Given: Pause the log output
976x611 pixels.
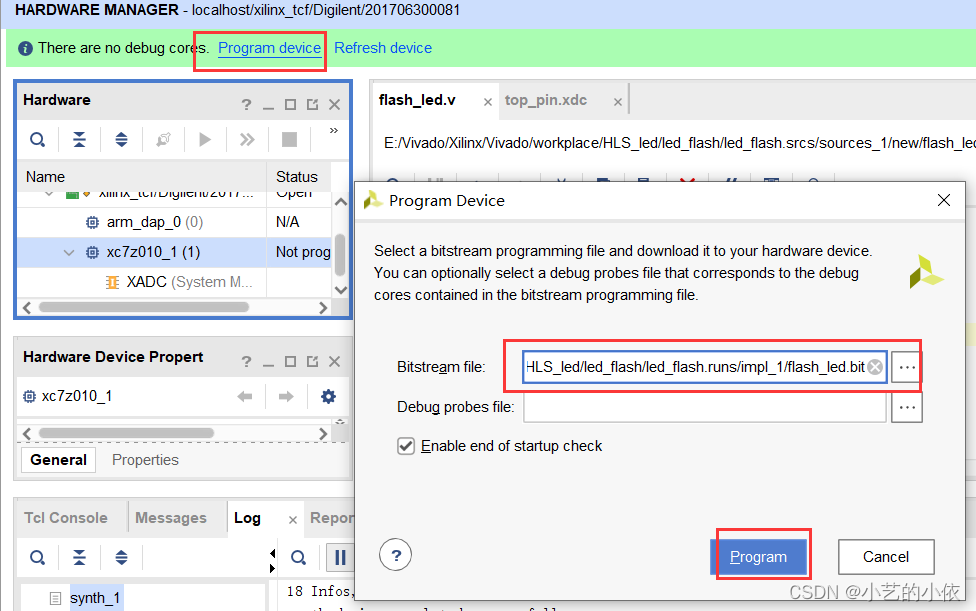Looking at the screenshot, I should click(340, 557).
